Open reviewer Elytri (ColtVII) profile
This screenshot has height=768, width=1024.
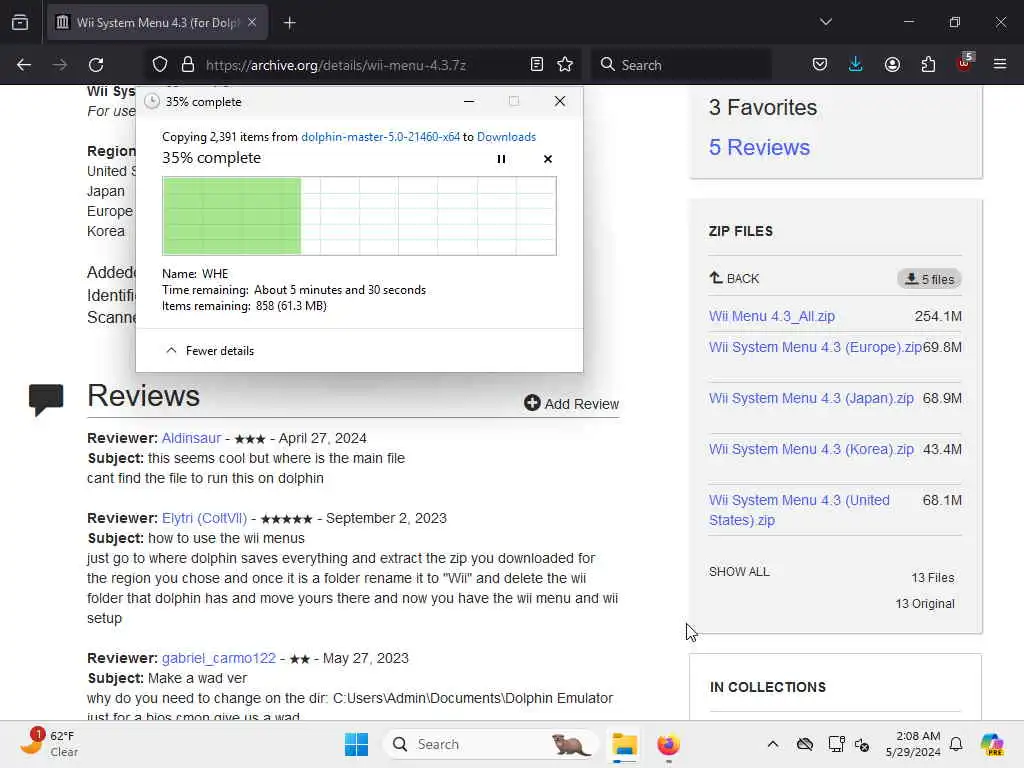coord(204,518)
